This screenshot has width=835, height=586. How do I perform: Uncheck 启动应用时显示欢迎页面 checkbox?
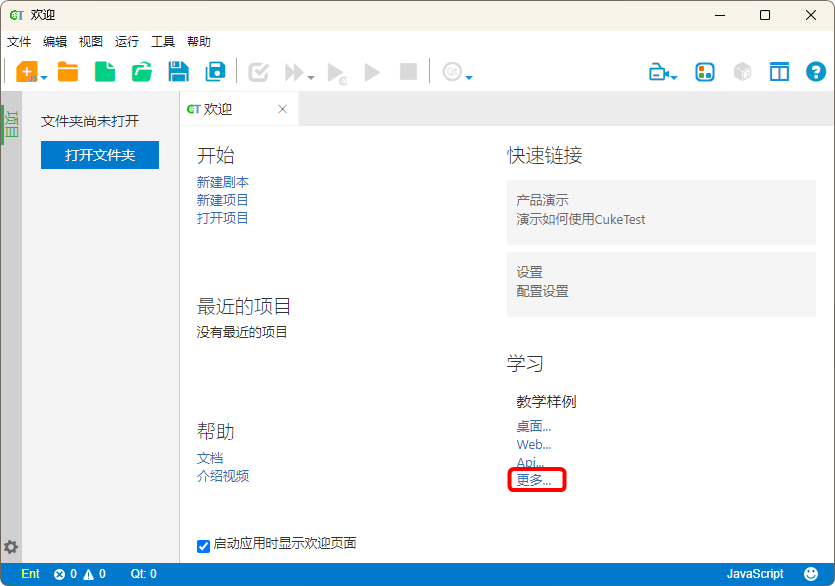click(204, 545)
